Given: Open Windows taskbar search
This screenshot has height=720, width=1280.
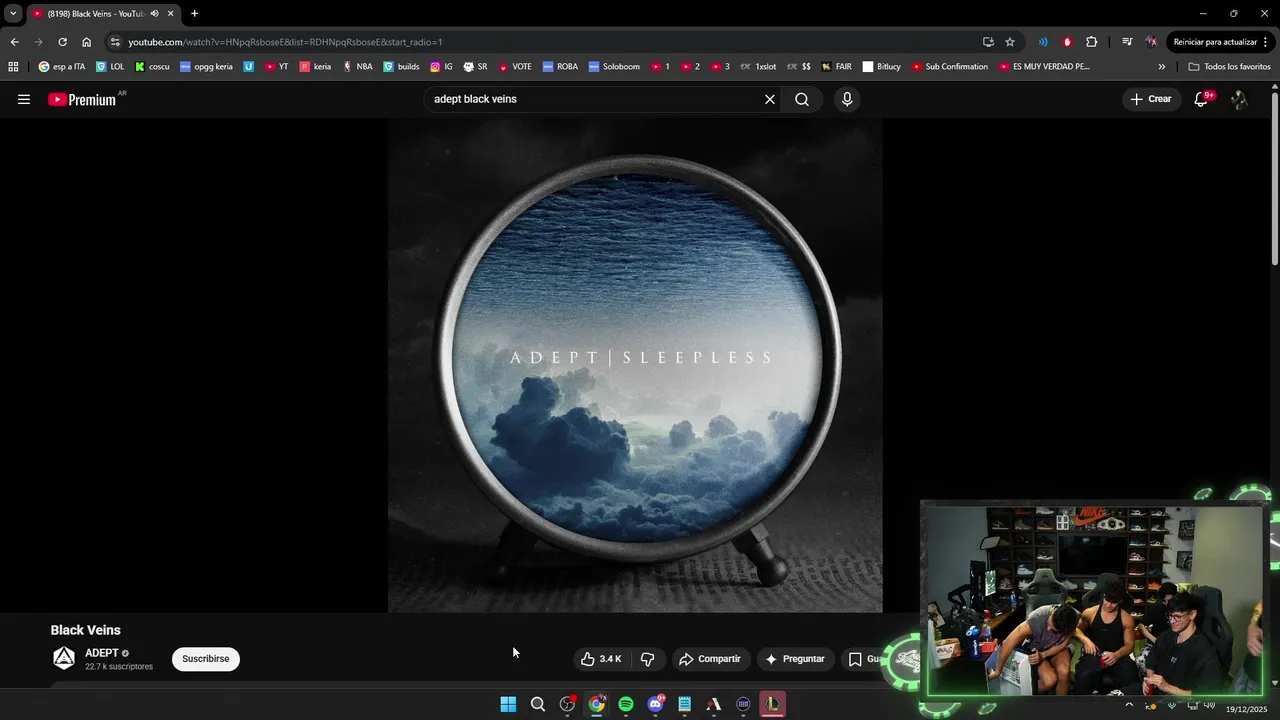Looking at the screenshot, I should 538,704.
